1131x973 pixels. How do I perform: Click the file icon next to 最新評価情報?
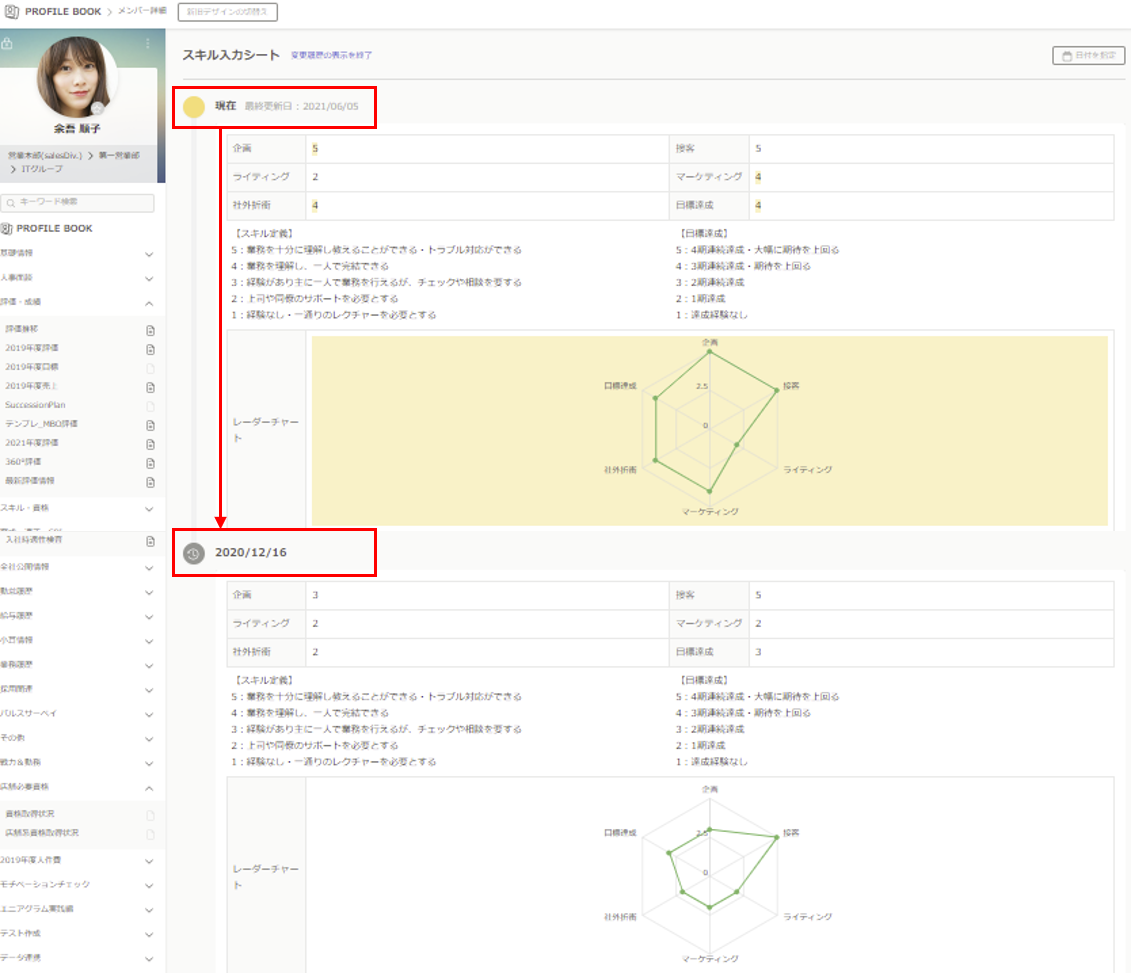pos(150,481)
